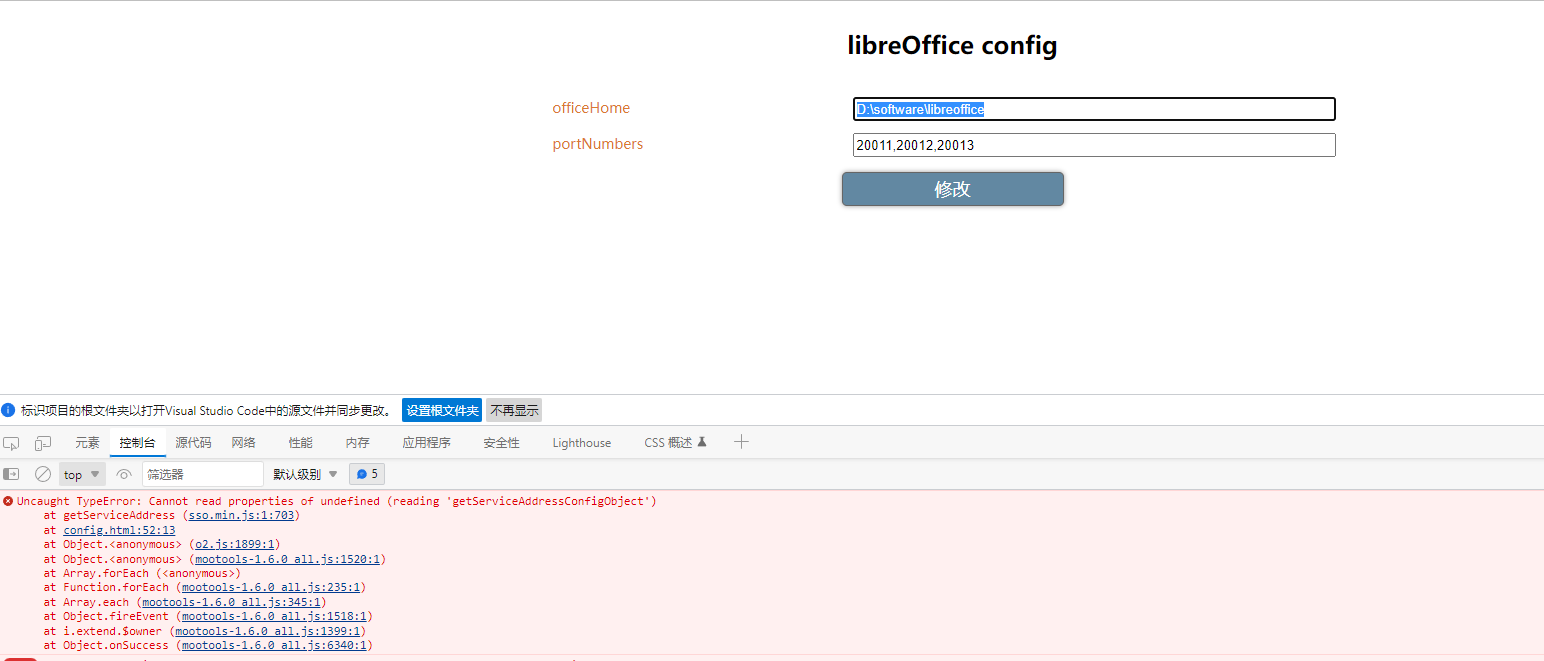Create a live expression with eye icon

(124, 474)
